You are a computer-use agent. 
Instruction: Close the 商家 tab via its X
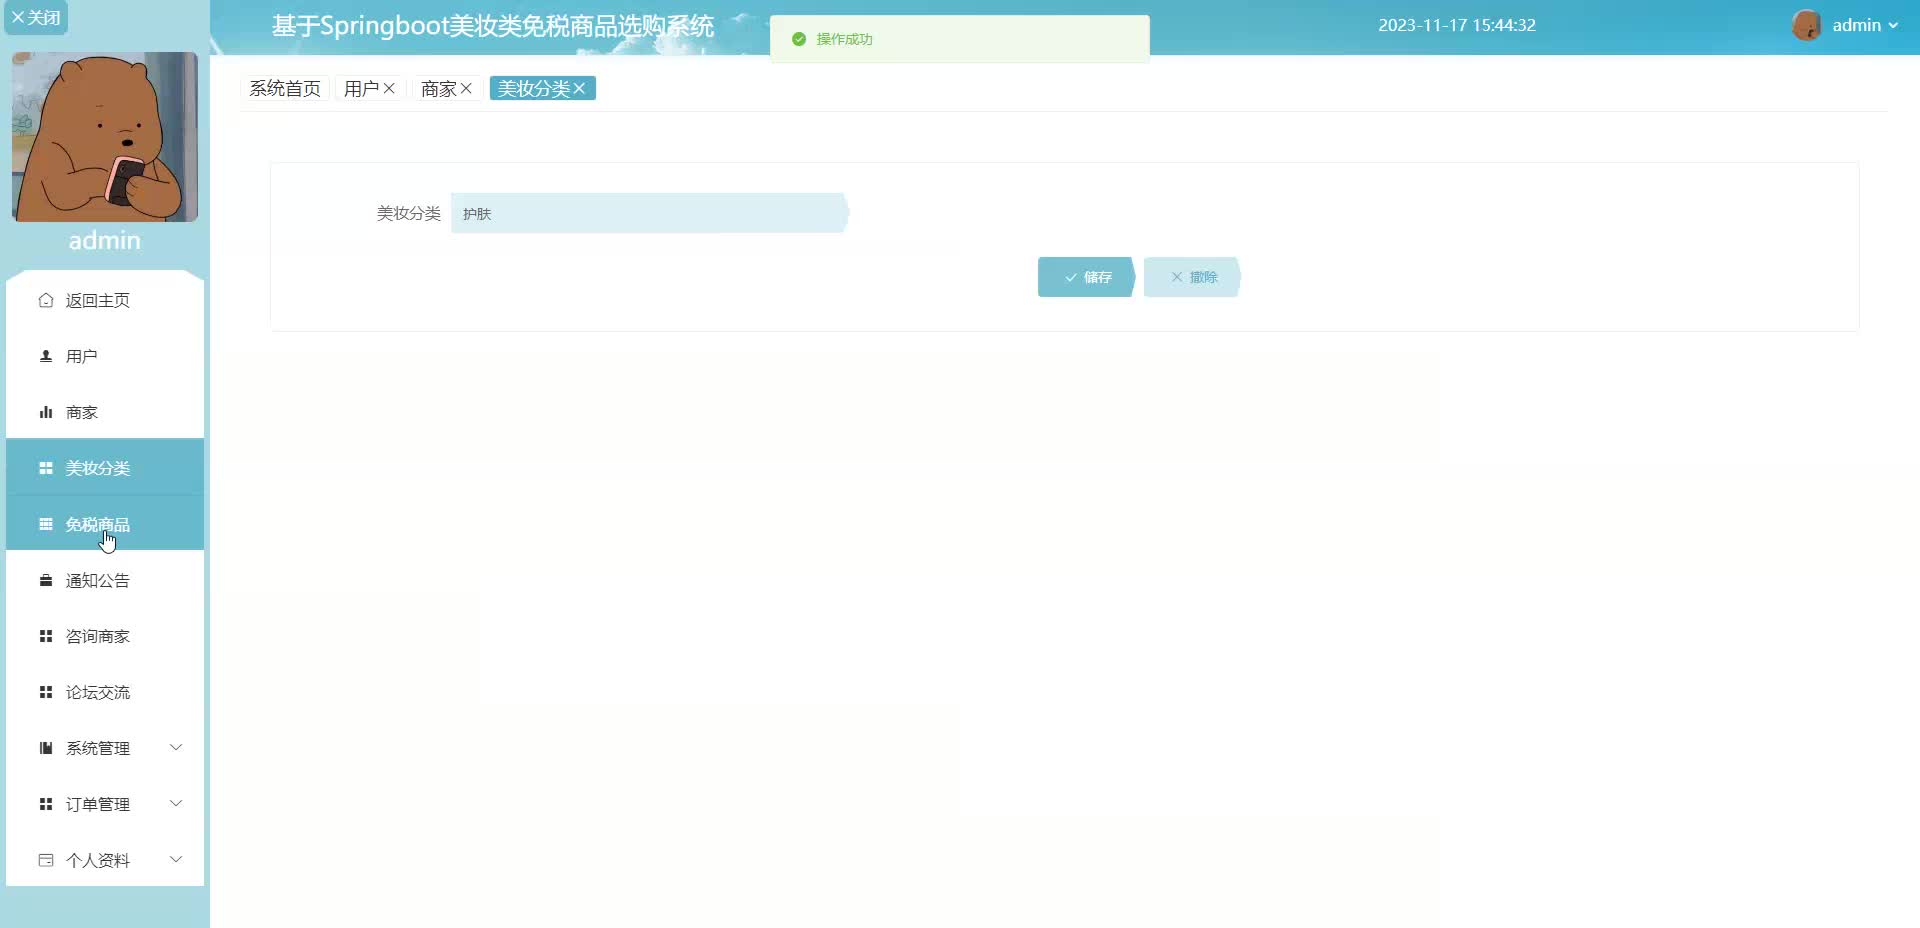[466, 88]
